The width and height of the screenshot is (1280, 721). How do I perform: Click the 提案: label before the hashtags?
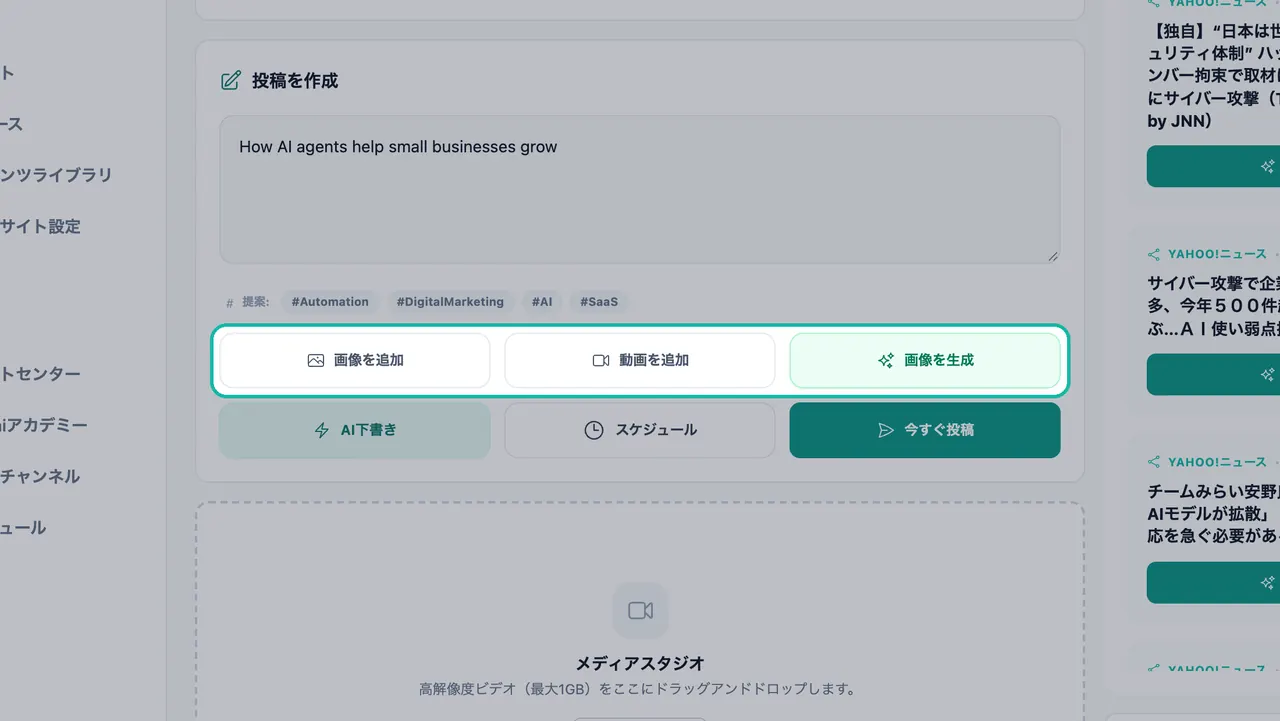256,302
